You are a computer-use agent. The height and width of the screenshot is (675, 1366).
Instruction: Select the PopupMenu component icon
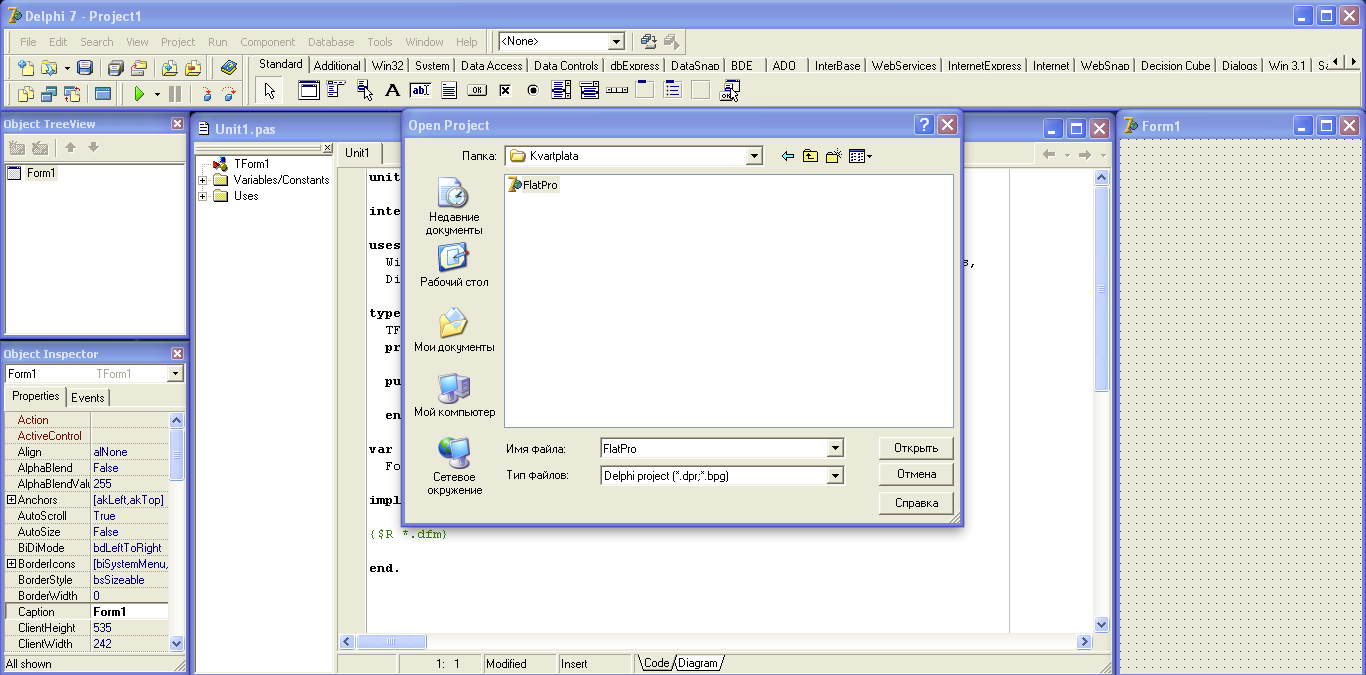[x=365, y=91]
